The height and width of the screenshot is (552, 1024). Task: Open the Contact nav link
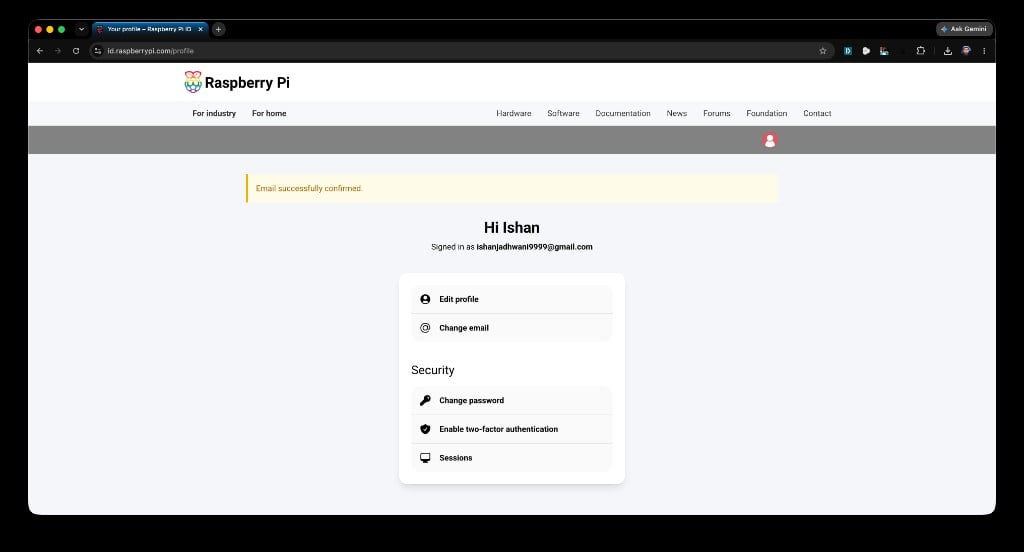pyautogui.click(x=817, y=113)
